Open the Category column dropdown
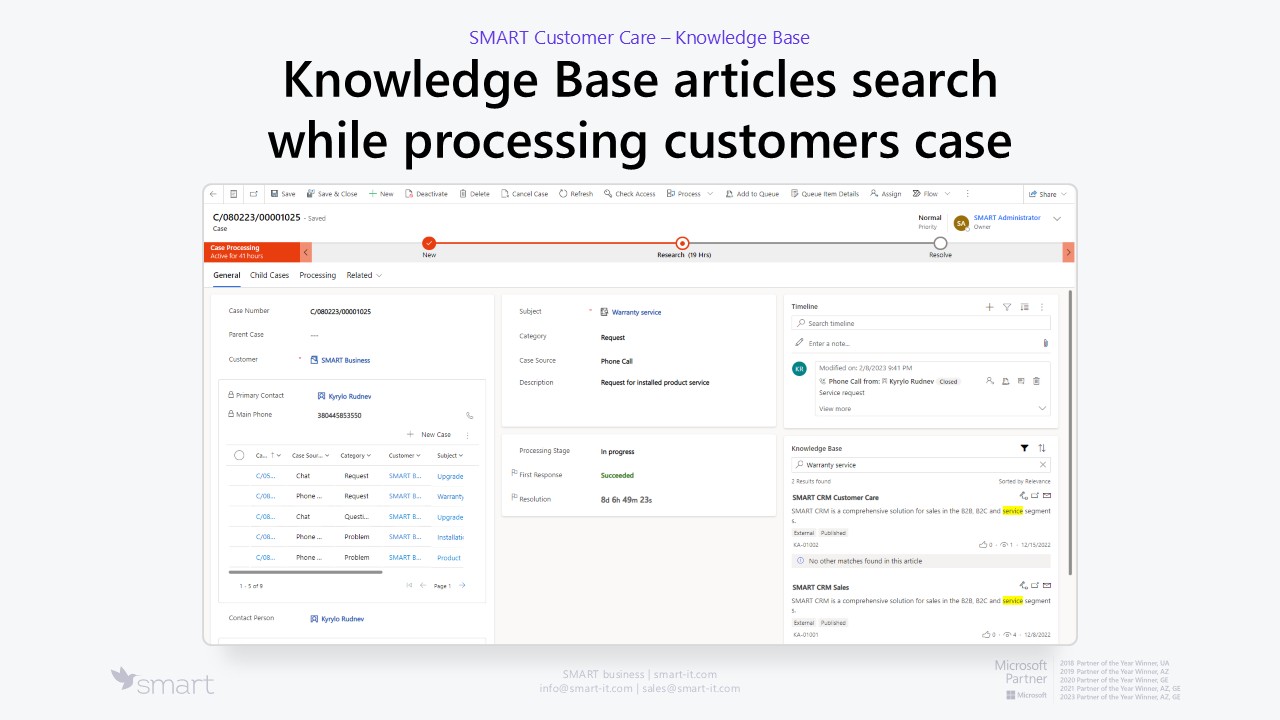Screen dimensions: 1280x720 coord(355,456)
